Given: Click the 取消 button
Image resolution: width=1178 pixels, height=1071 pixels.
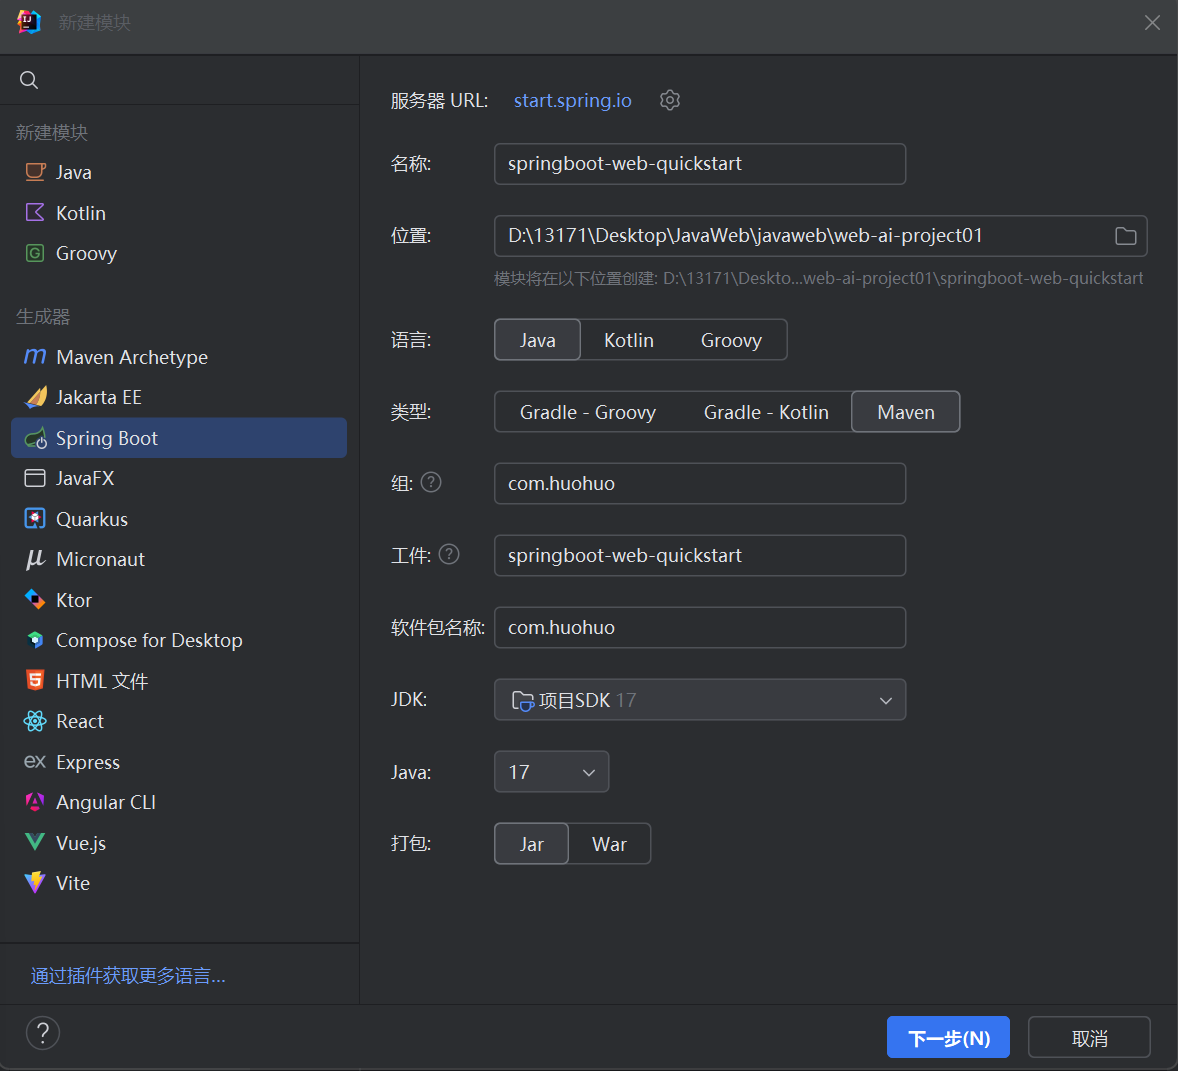Looking at the screenshot, I should point(1089,1037).
